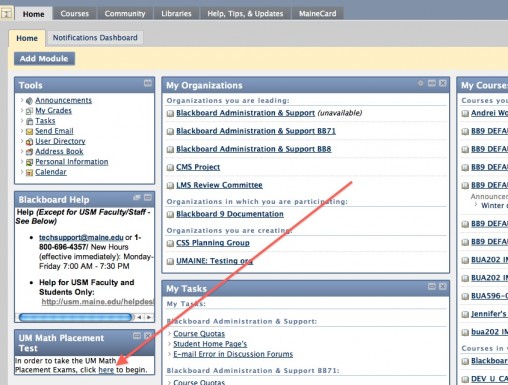Click the Tasks clipboard icon

29,121
